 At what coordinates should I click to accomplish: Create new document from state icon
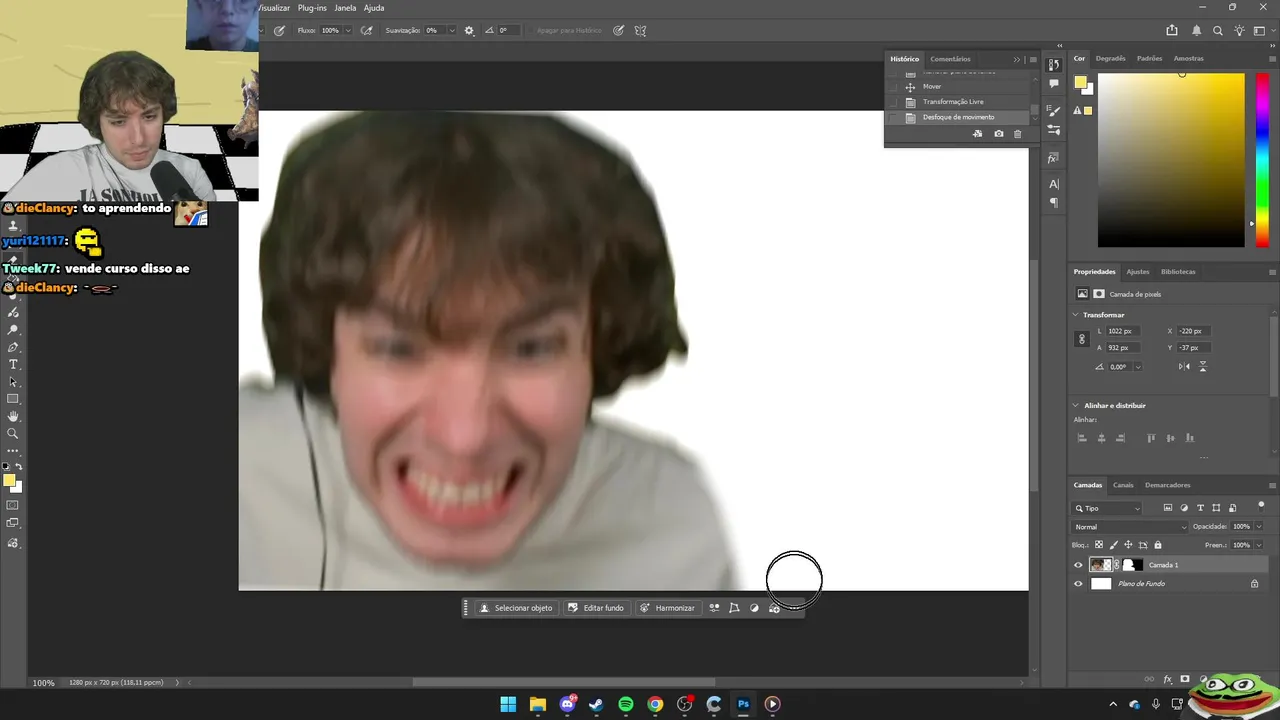pos(977,134)
